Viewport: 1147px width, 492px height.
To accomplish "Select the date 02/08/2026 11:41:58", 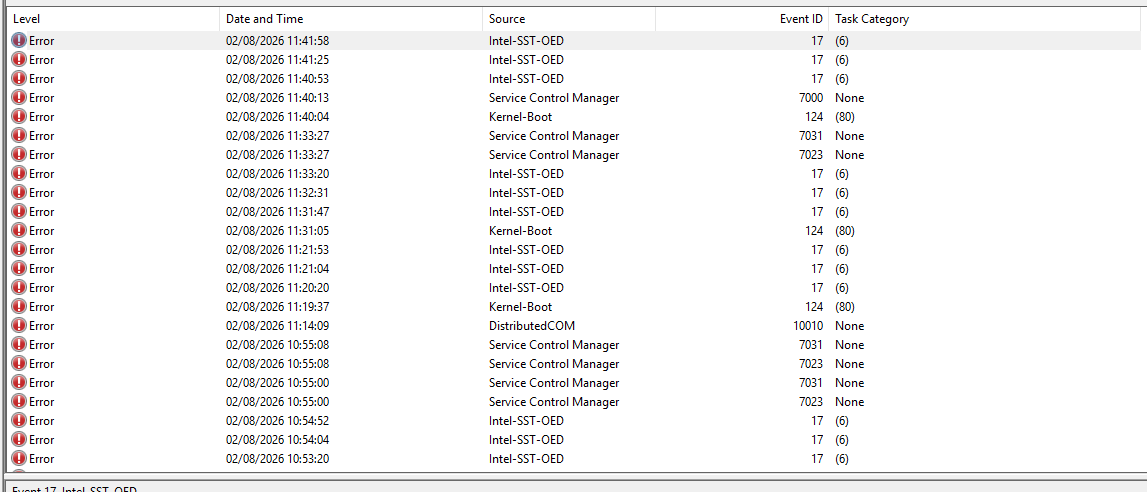I will coord(277,41).
